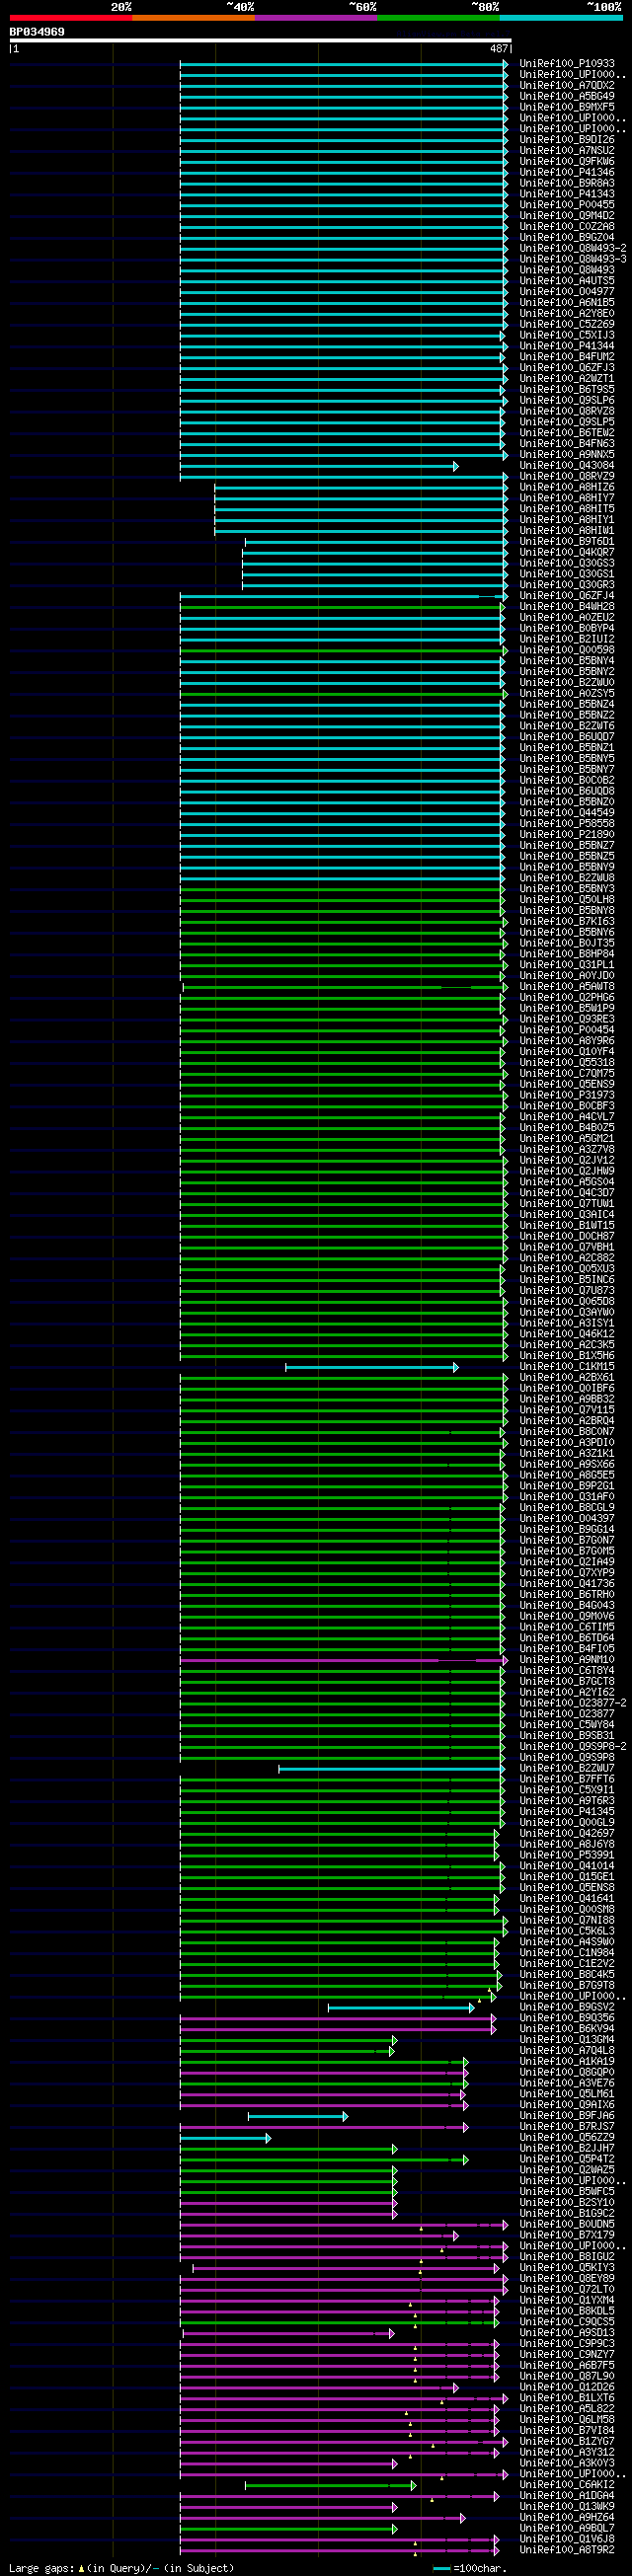The height and width of the screenshot is (2576, 632).
Task: Open hit UniRef100_P41346
Action: tap(566, 172)
